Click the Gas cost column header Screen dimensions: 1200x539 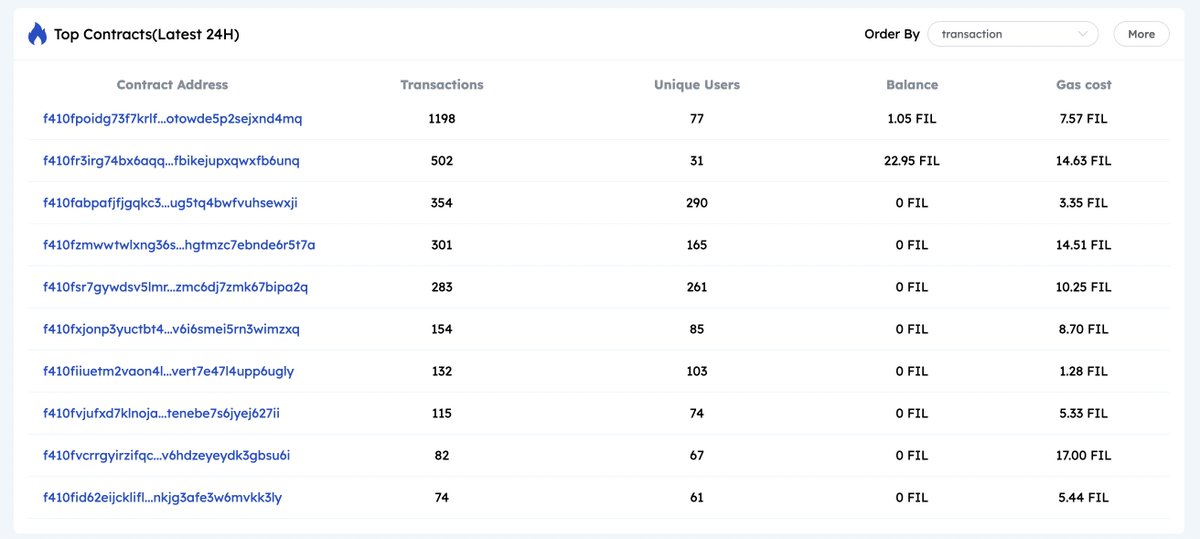pos(1084,85)
